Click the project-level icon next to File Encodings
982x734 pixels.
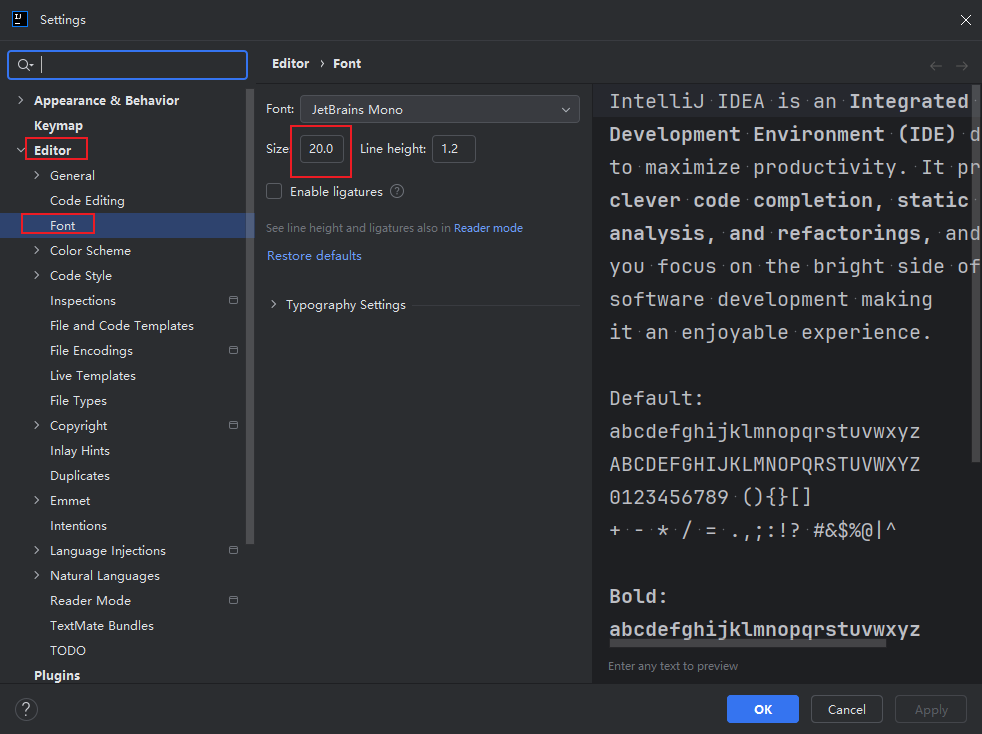pos(233,350)
